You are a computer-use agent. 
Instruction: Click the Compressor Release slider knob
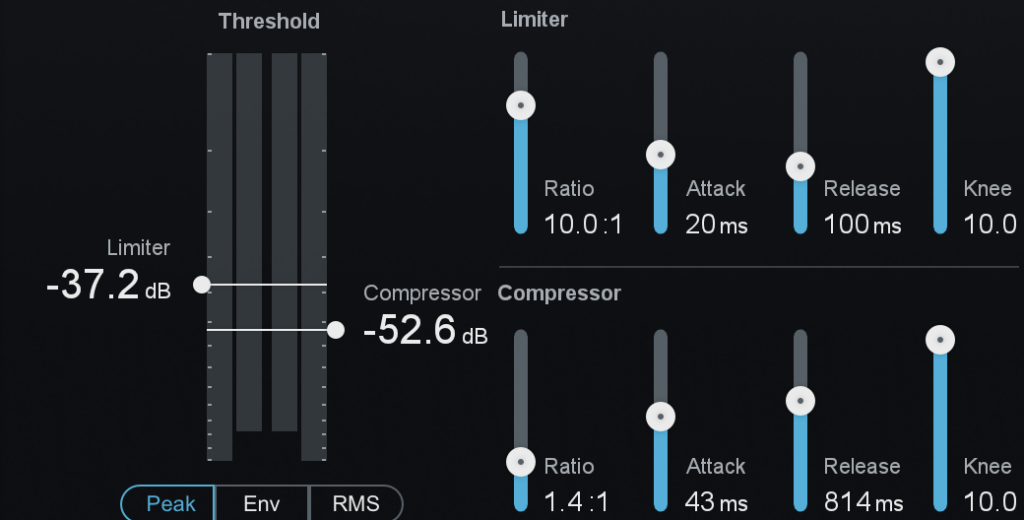pyautogui.click(x=800, y=401)
